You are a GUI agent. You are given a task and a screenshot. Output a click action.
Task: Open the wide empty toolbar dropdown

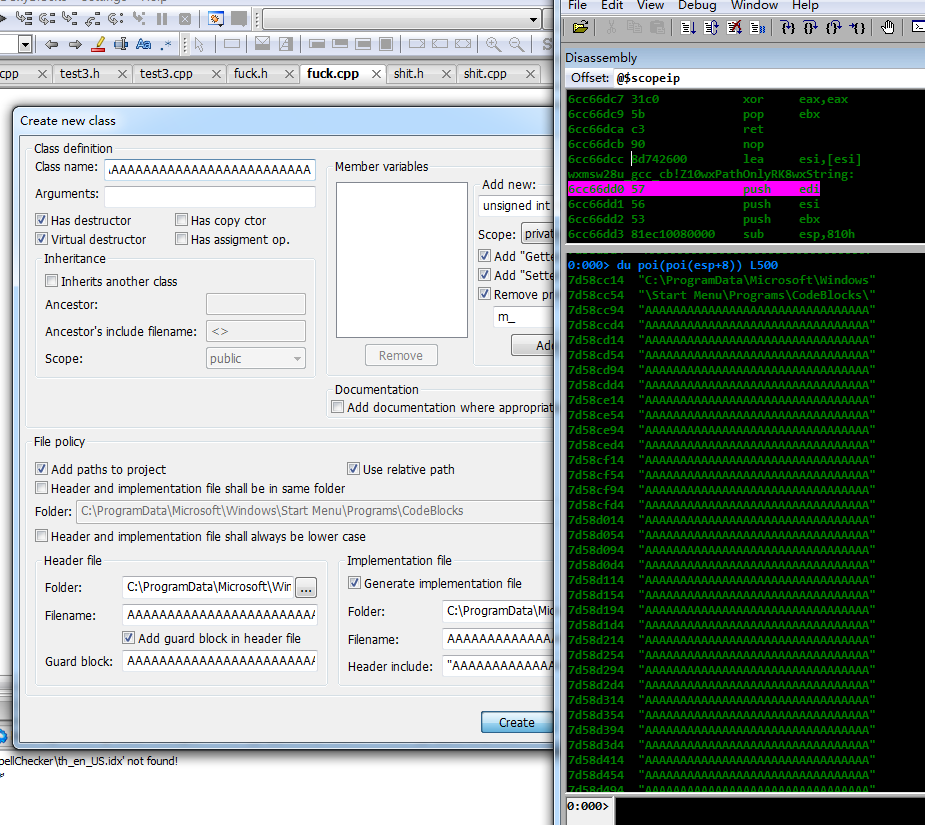pos(402,19)
